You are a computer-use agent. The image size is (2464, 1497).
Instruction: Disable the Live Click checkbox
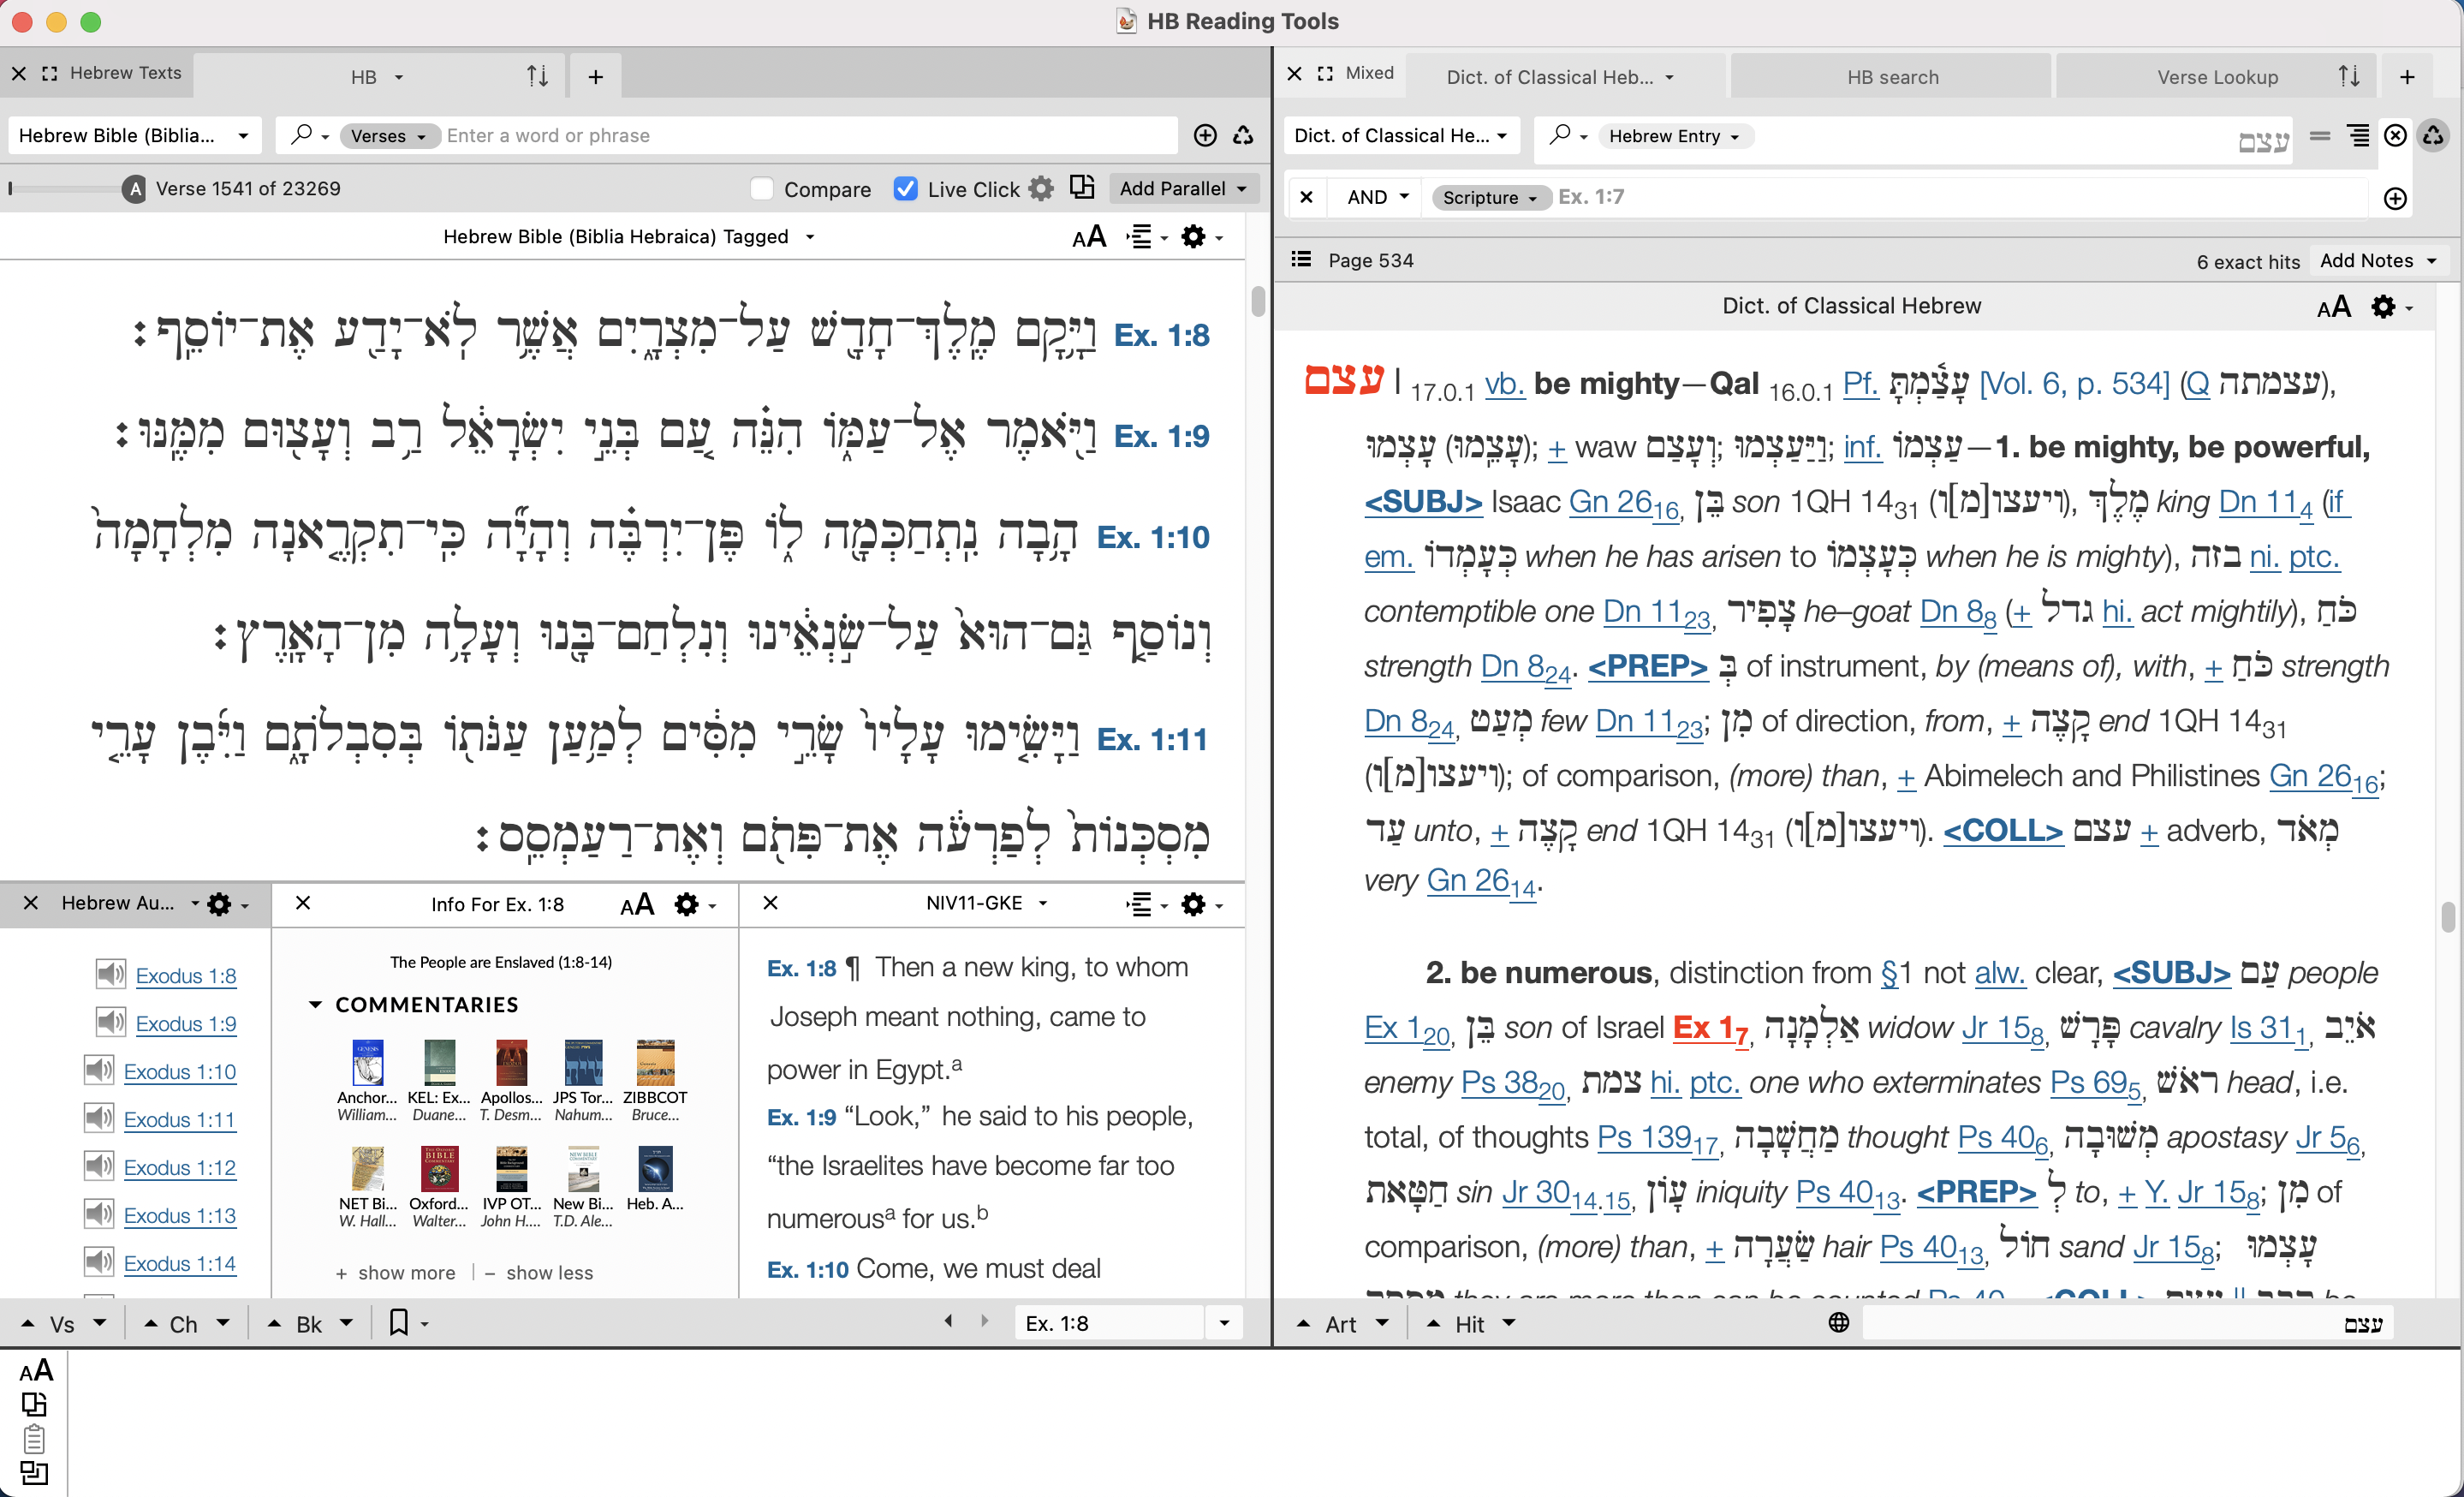(906, 188)
